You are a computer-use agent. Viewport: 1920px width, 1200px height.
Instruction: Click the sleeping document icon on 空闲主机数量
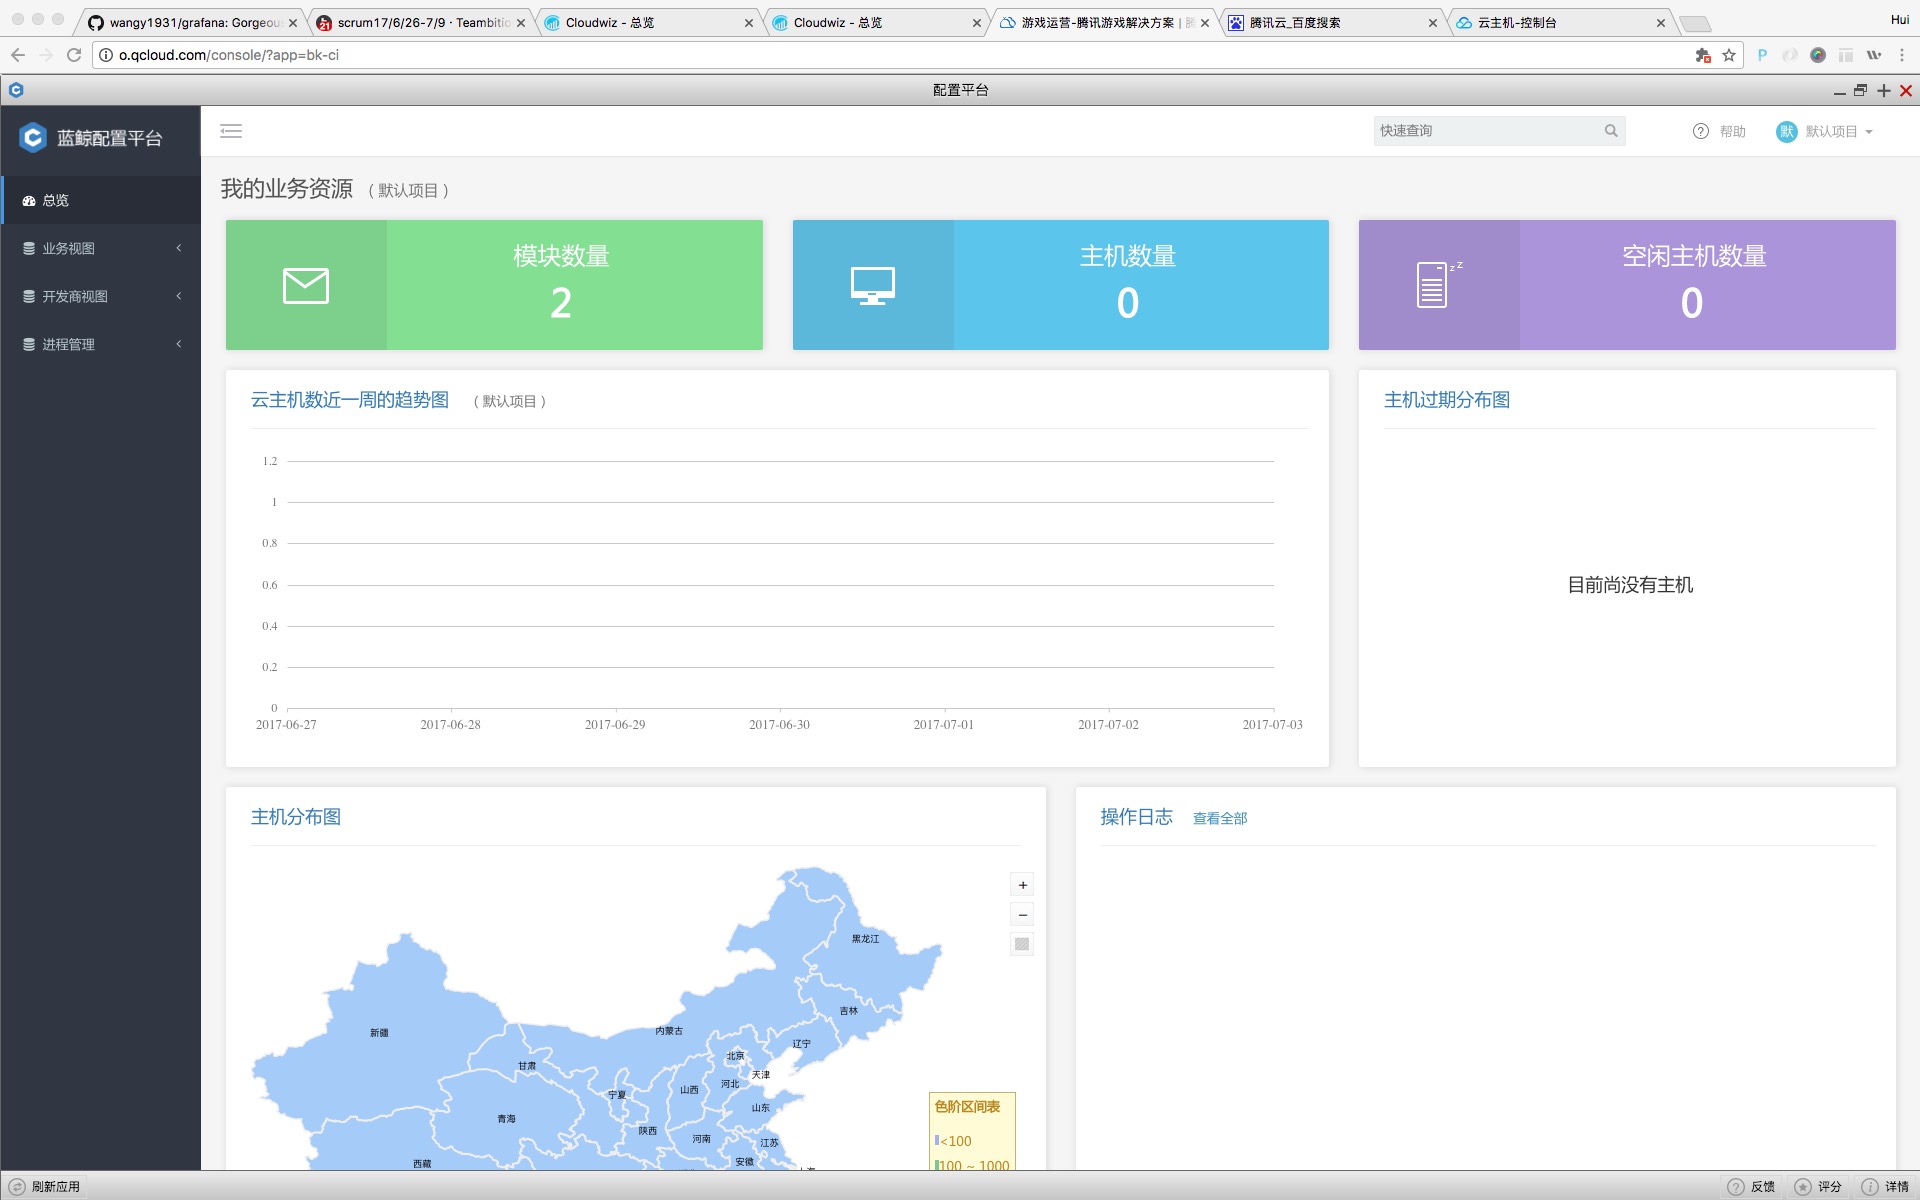1434,286
